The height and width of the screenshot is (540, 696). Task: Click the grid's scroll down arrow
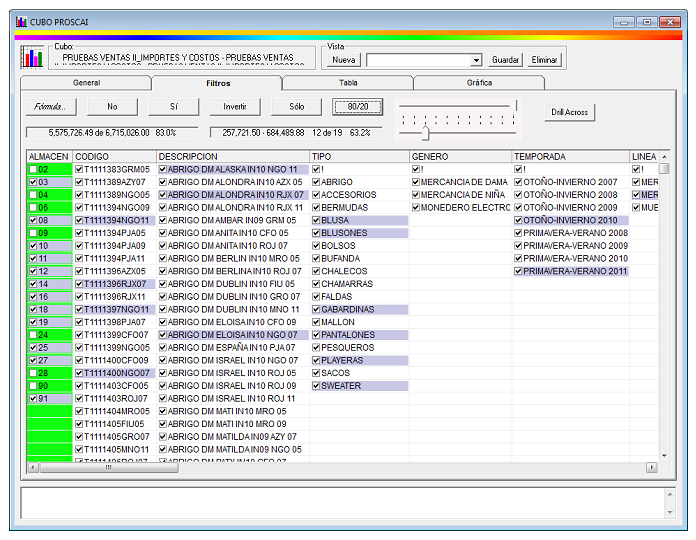pyautogui.click(x=664, y=456)
